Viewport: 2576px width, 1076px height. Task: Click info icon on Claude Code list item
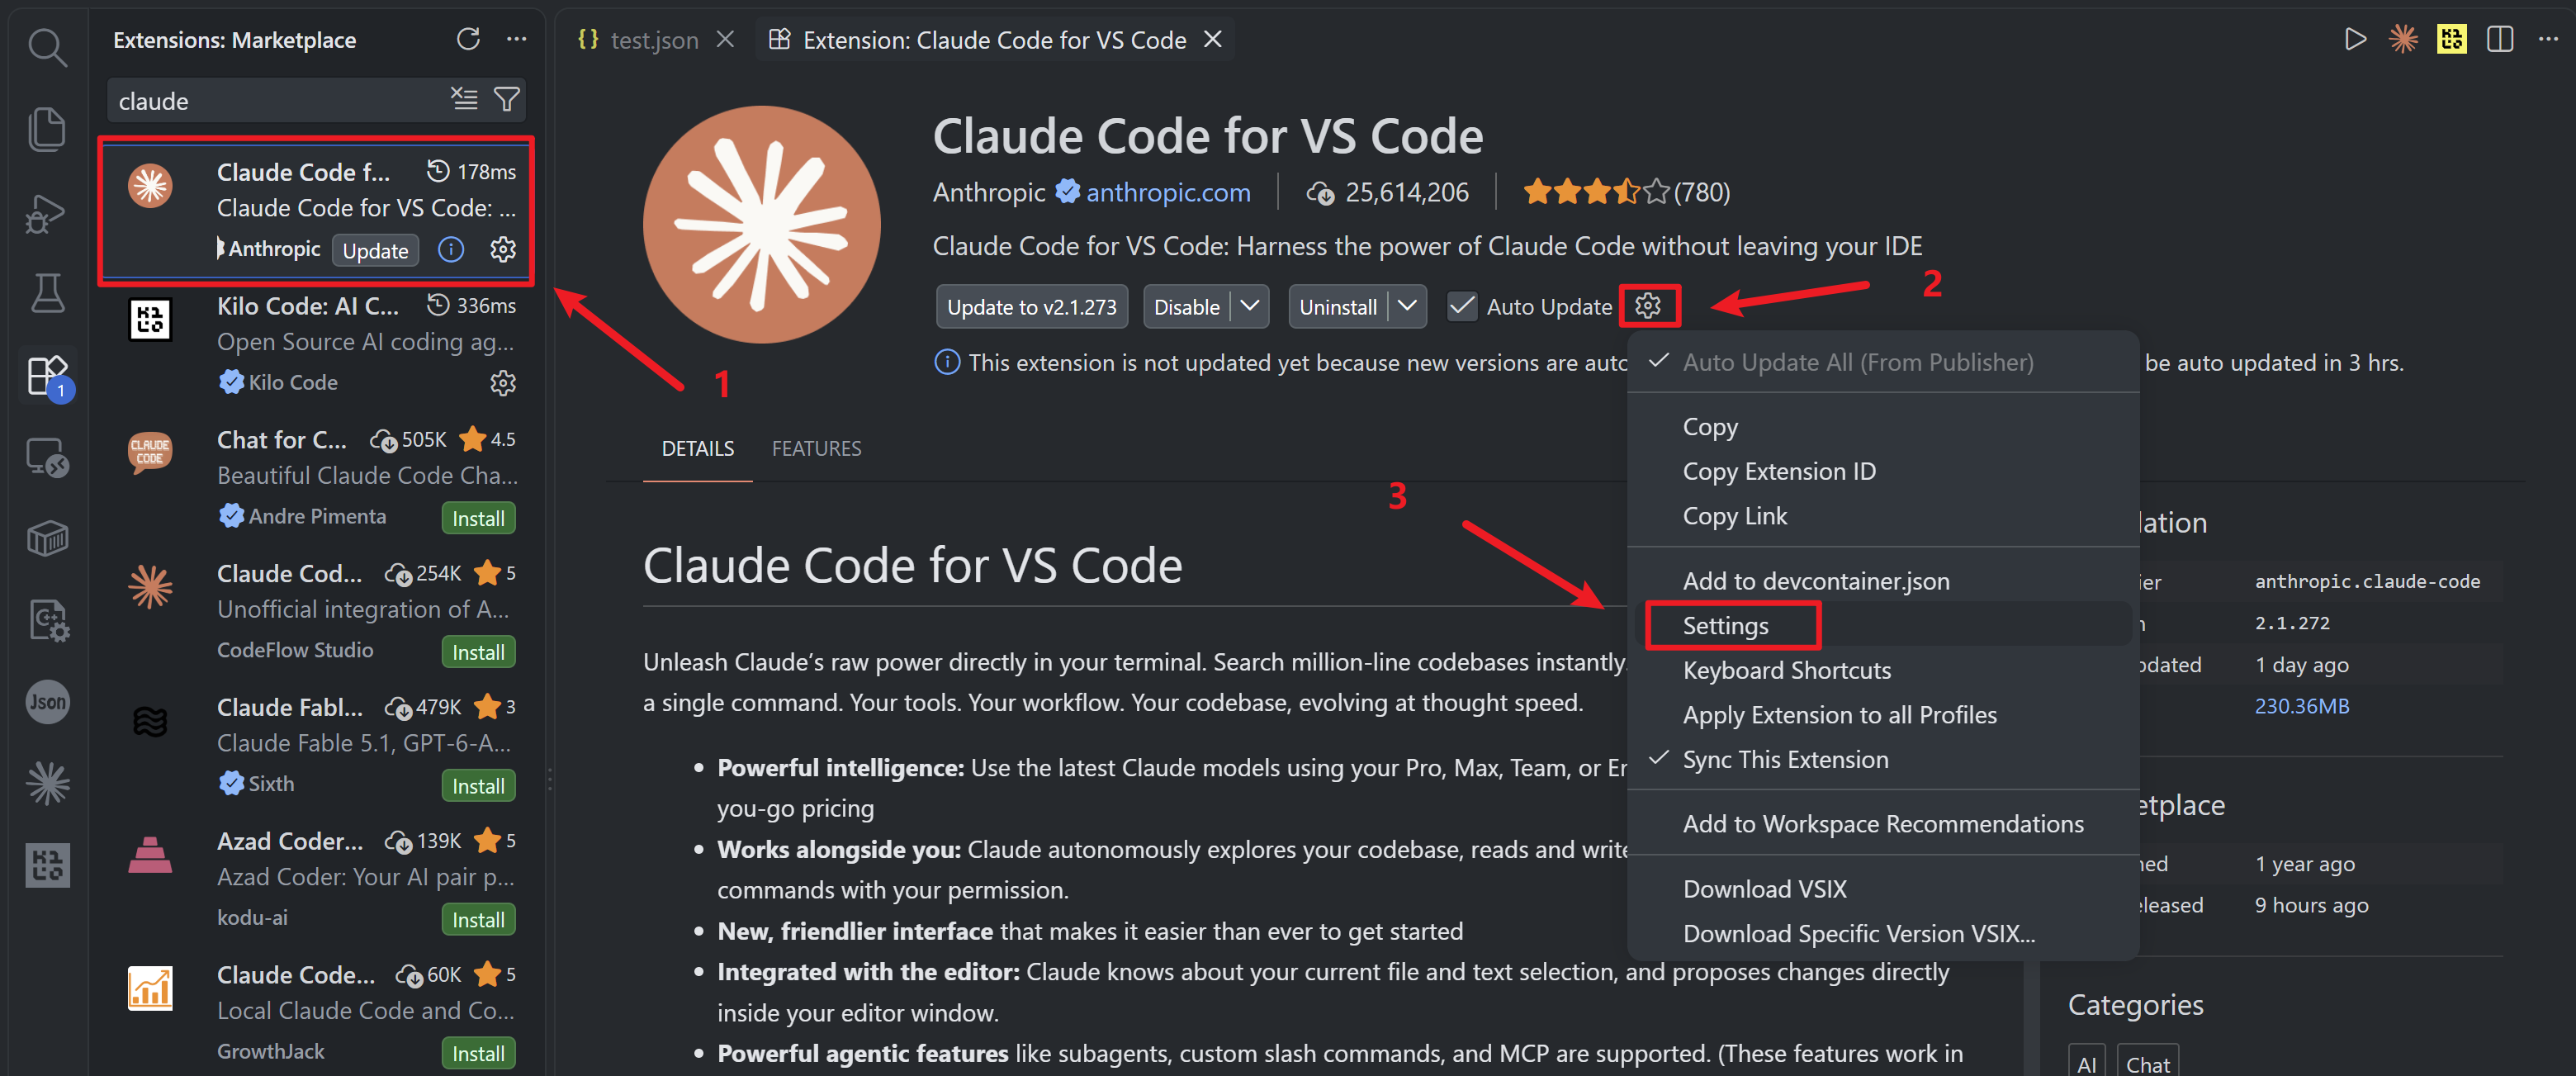pos(451,249)
